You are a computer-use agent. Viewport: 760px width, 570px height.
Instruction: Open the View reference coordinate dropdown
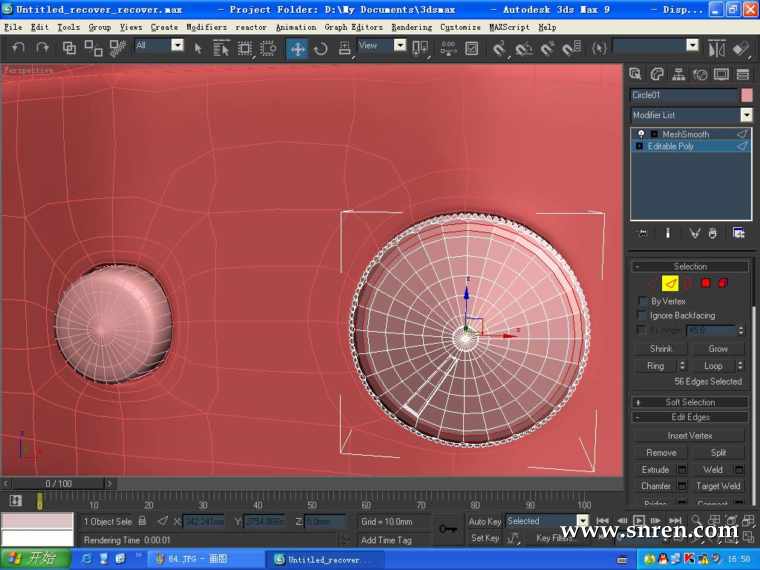pyautogui.click(x=400, y=46)
